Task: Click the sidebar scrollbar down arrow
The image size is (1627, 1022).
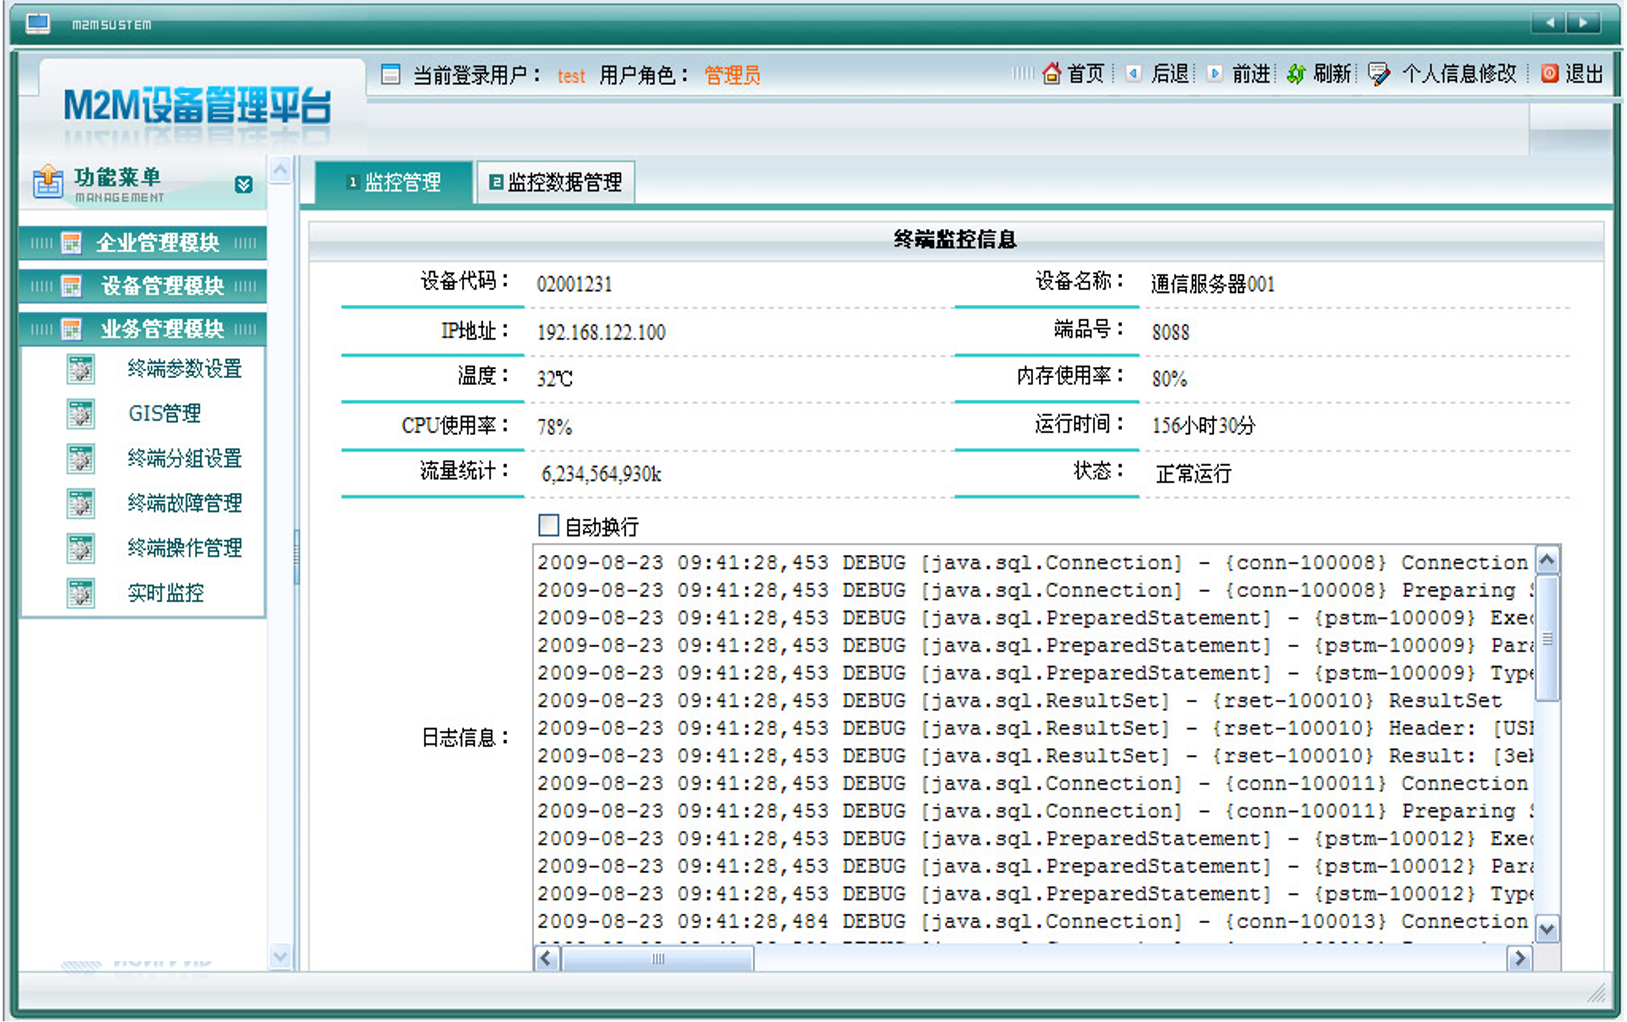Action: click(281, 957)
